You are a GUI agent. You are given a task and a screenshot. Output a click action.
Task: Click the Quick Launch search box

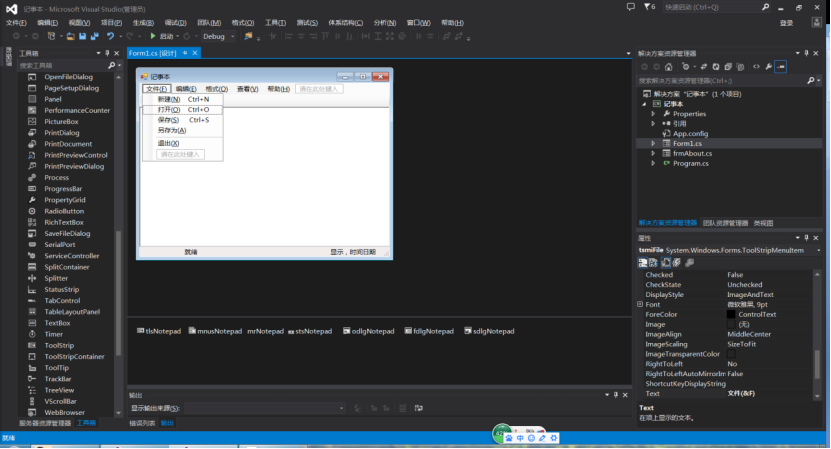[711, 7]
